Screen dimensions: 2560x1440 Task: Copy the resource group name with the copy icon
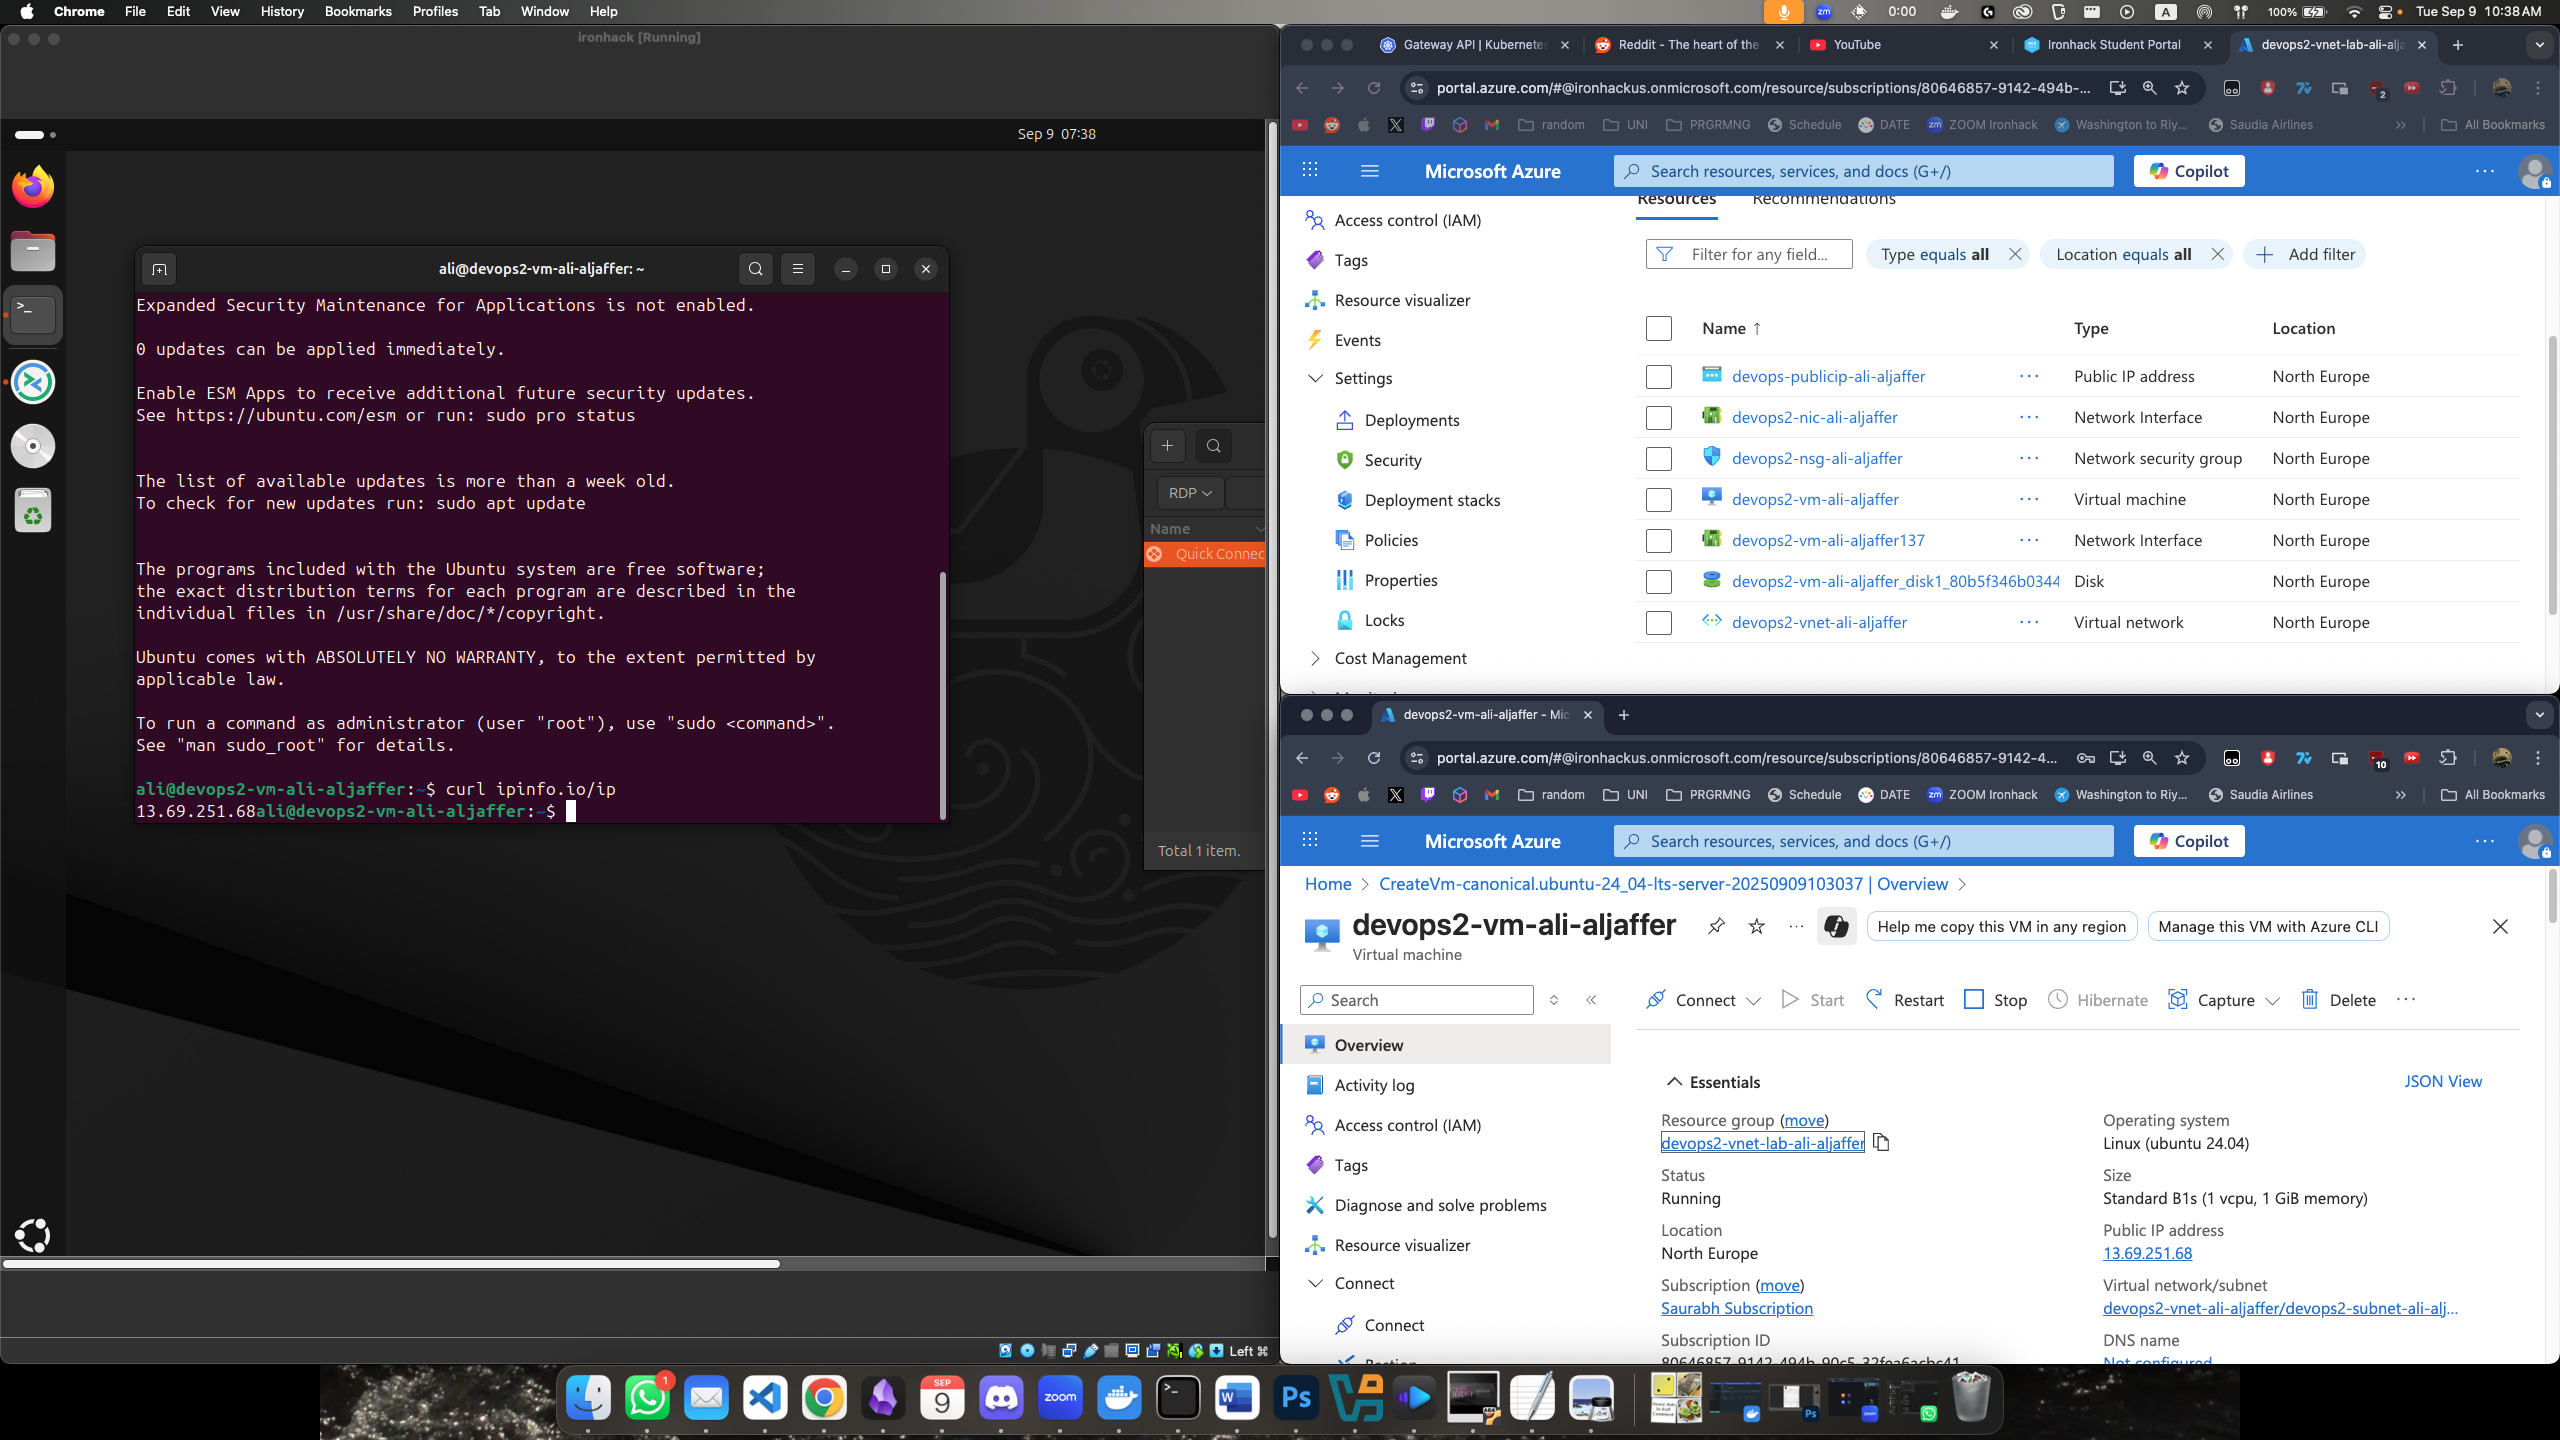pos(1881,1142)
